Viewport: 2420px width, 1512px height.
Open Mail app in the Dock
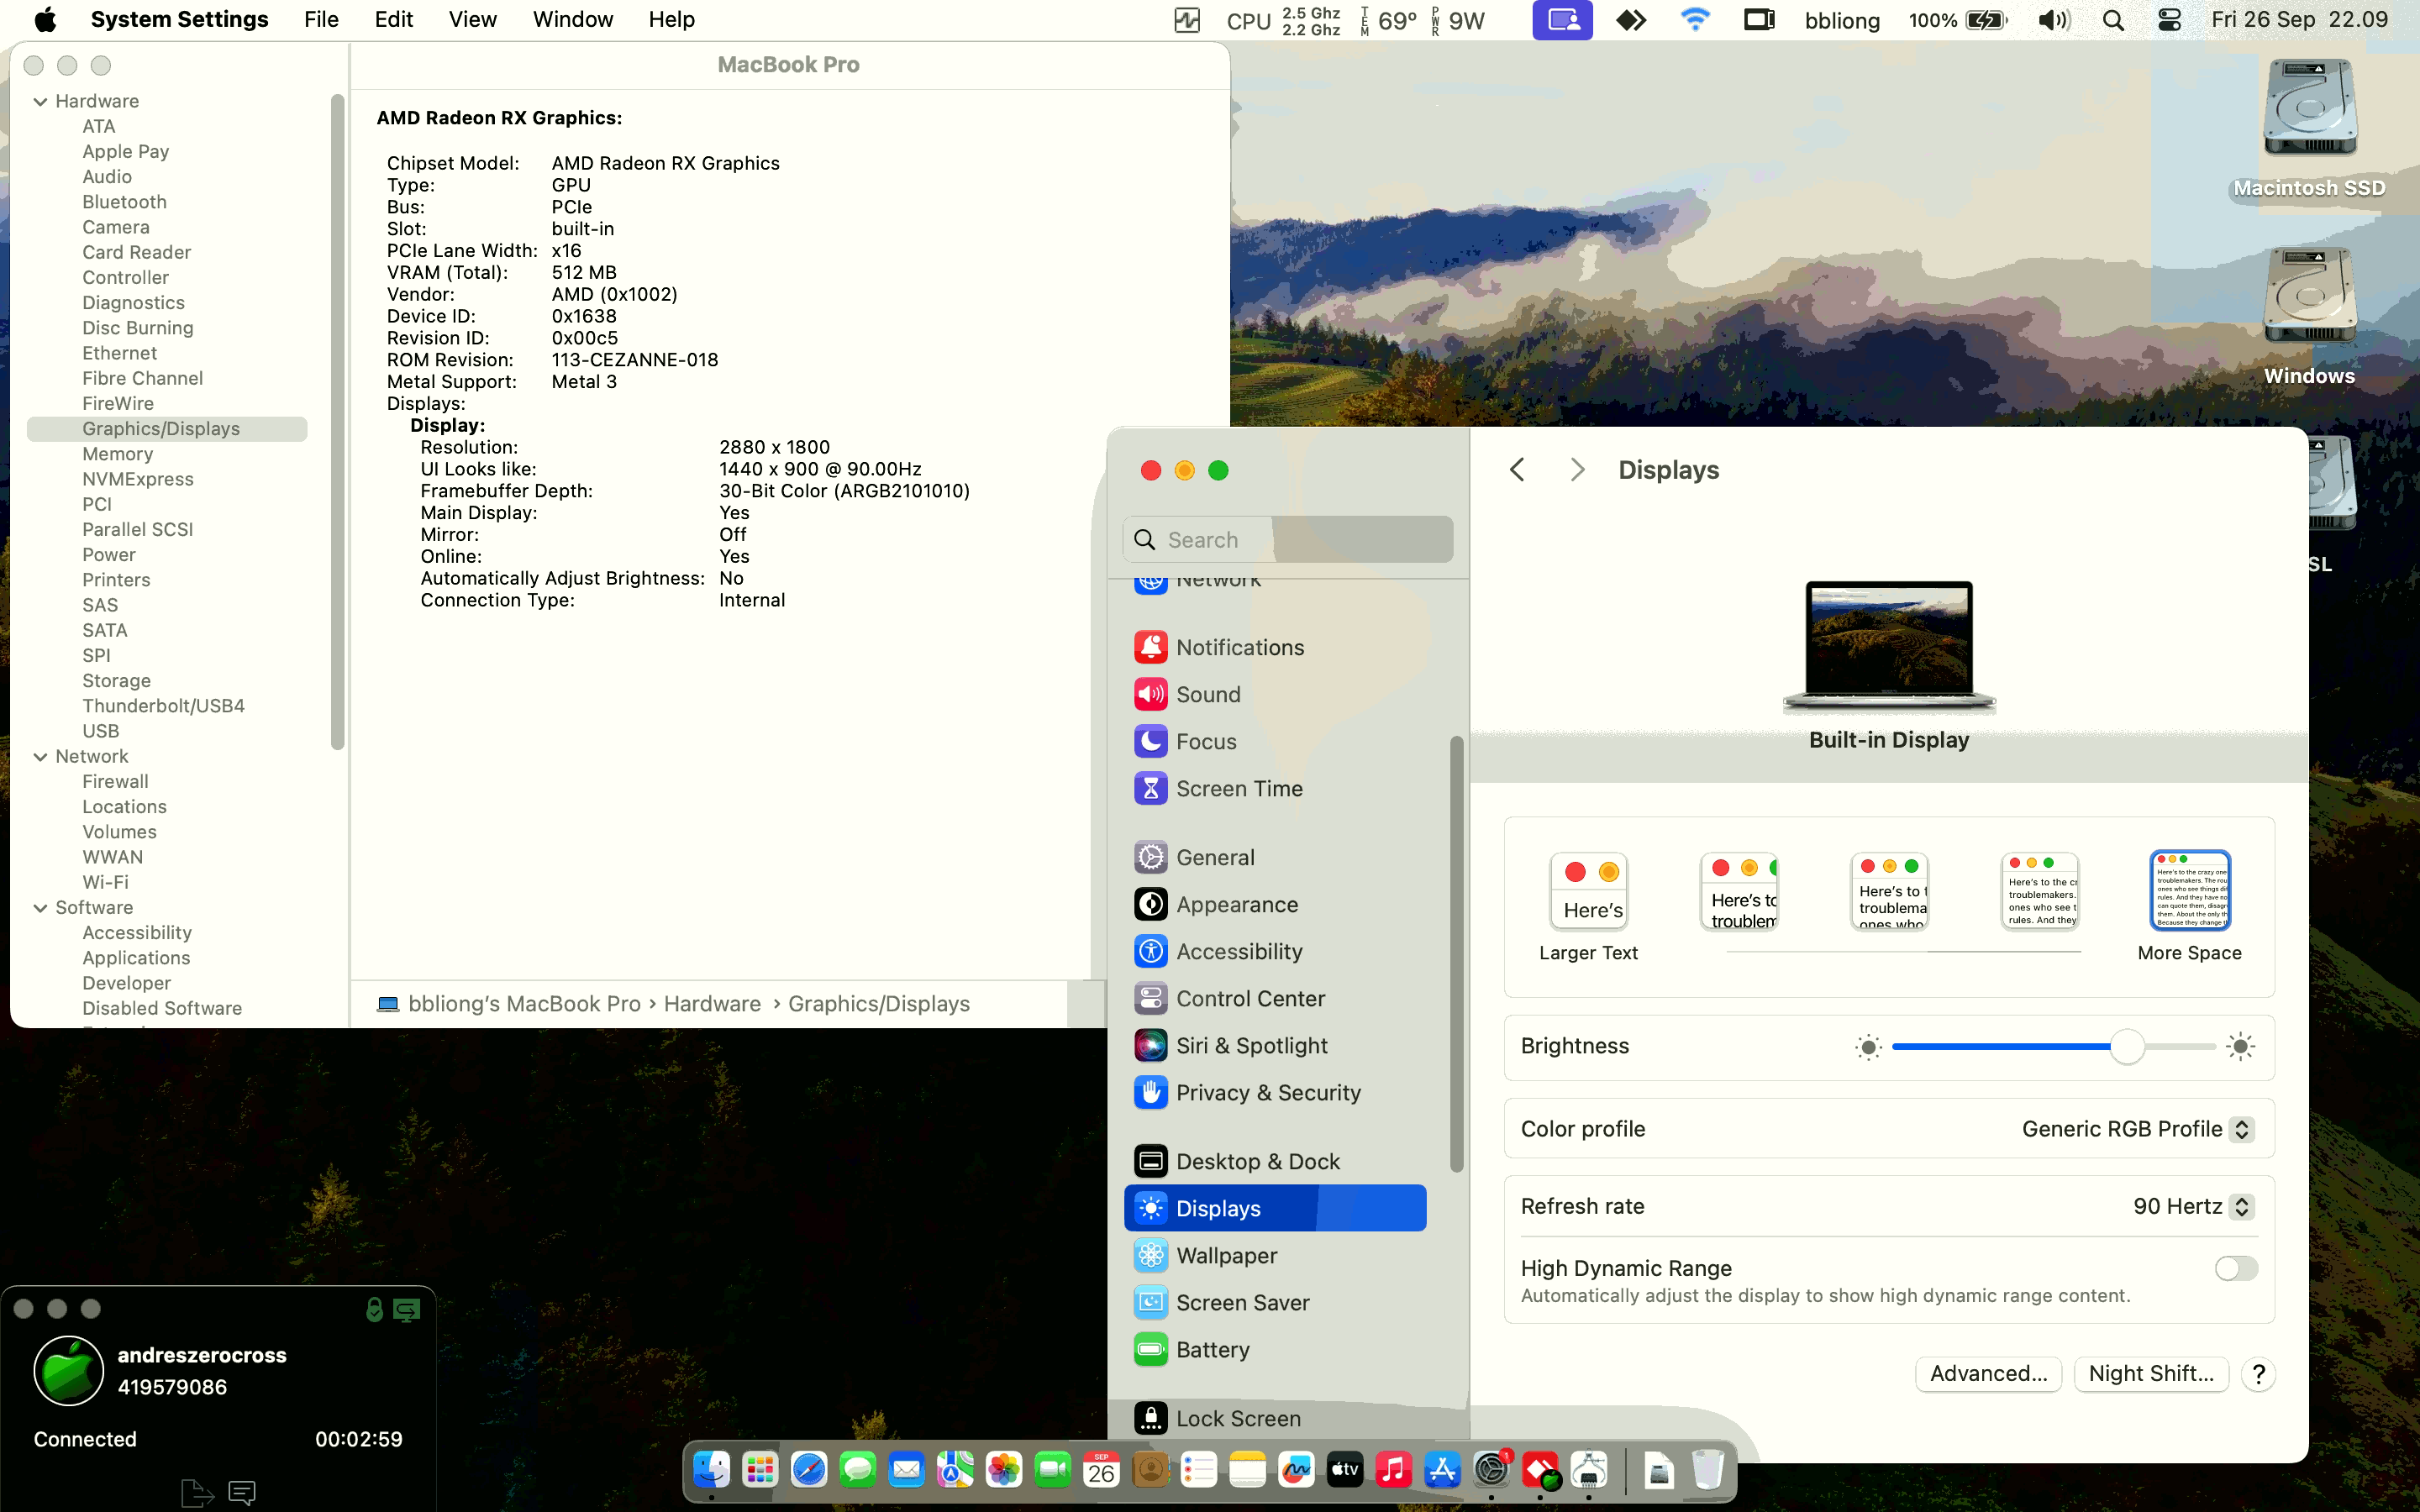[906, 1470]
